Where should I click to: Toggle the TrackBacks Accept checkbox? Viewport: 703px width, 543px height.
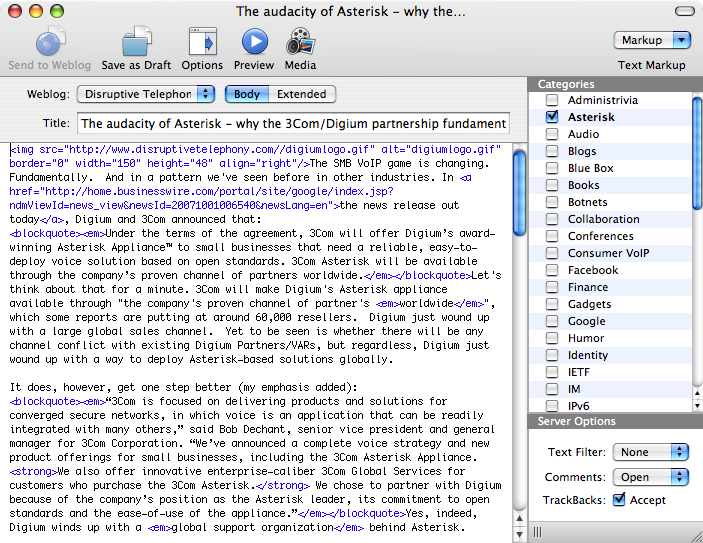click(x=619, y=500)
